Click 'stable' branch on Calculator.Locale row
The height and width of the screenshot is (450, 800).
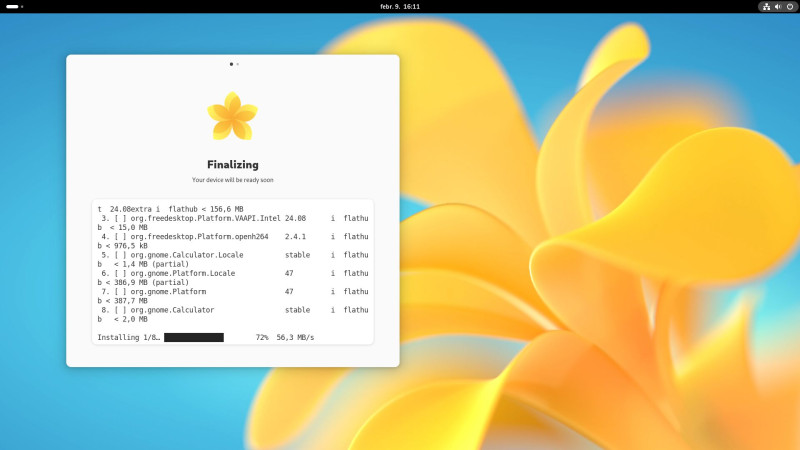[x=297, y=255]
